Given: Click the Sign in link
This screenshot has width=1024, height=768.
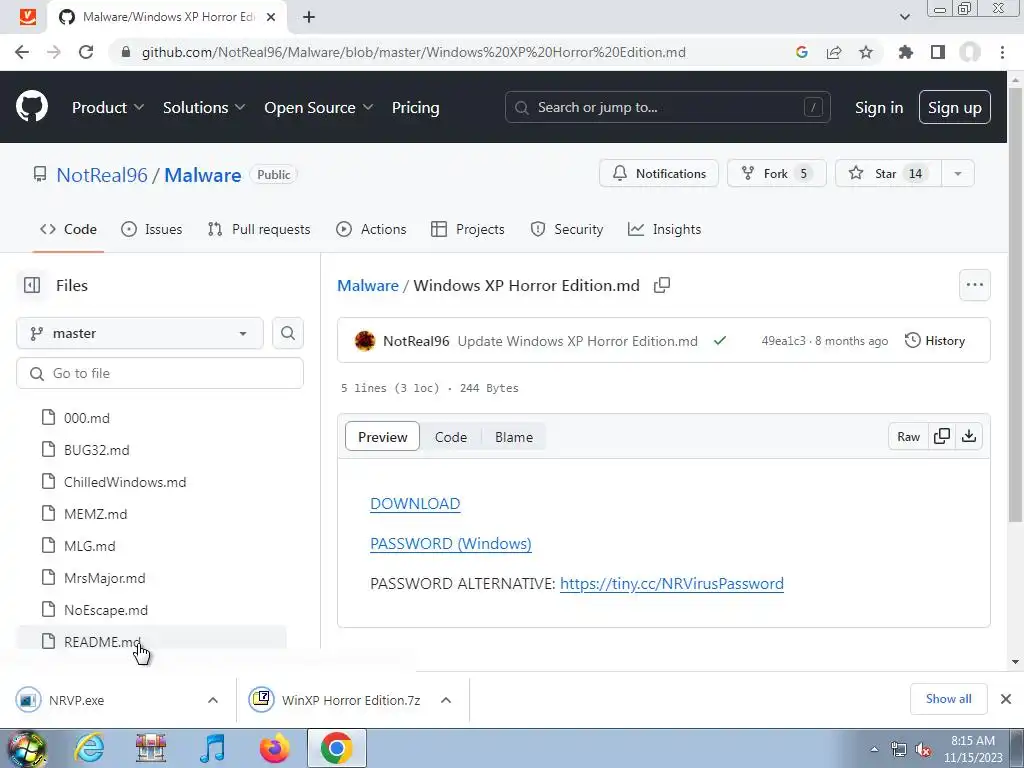Looking at the screenshot, I should 879,107.
